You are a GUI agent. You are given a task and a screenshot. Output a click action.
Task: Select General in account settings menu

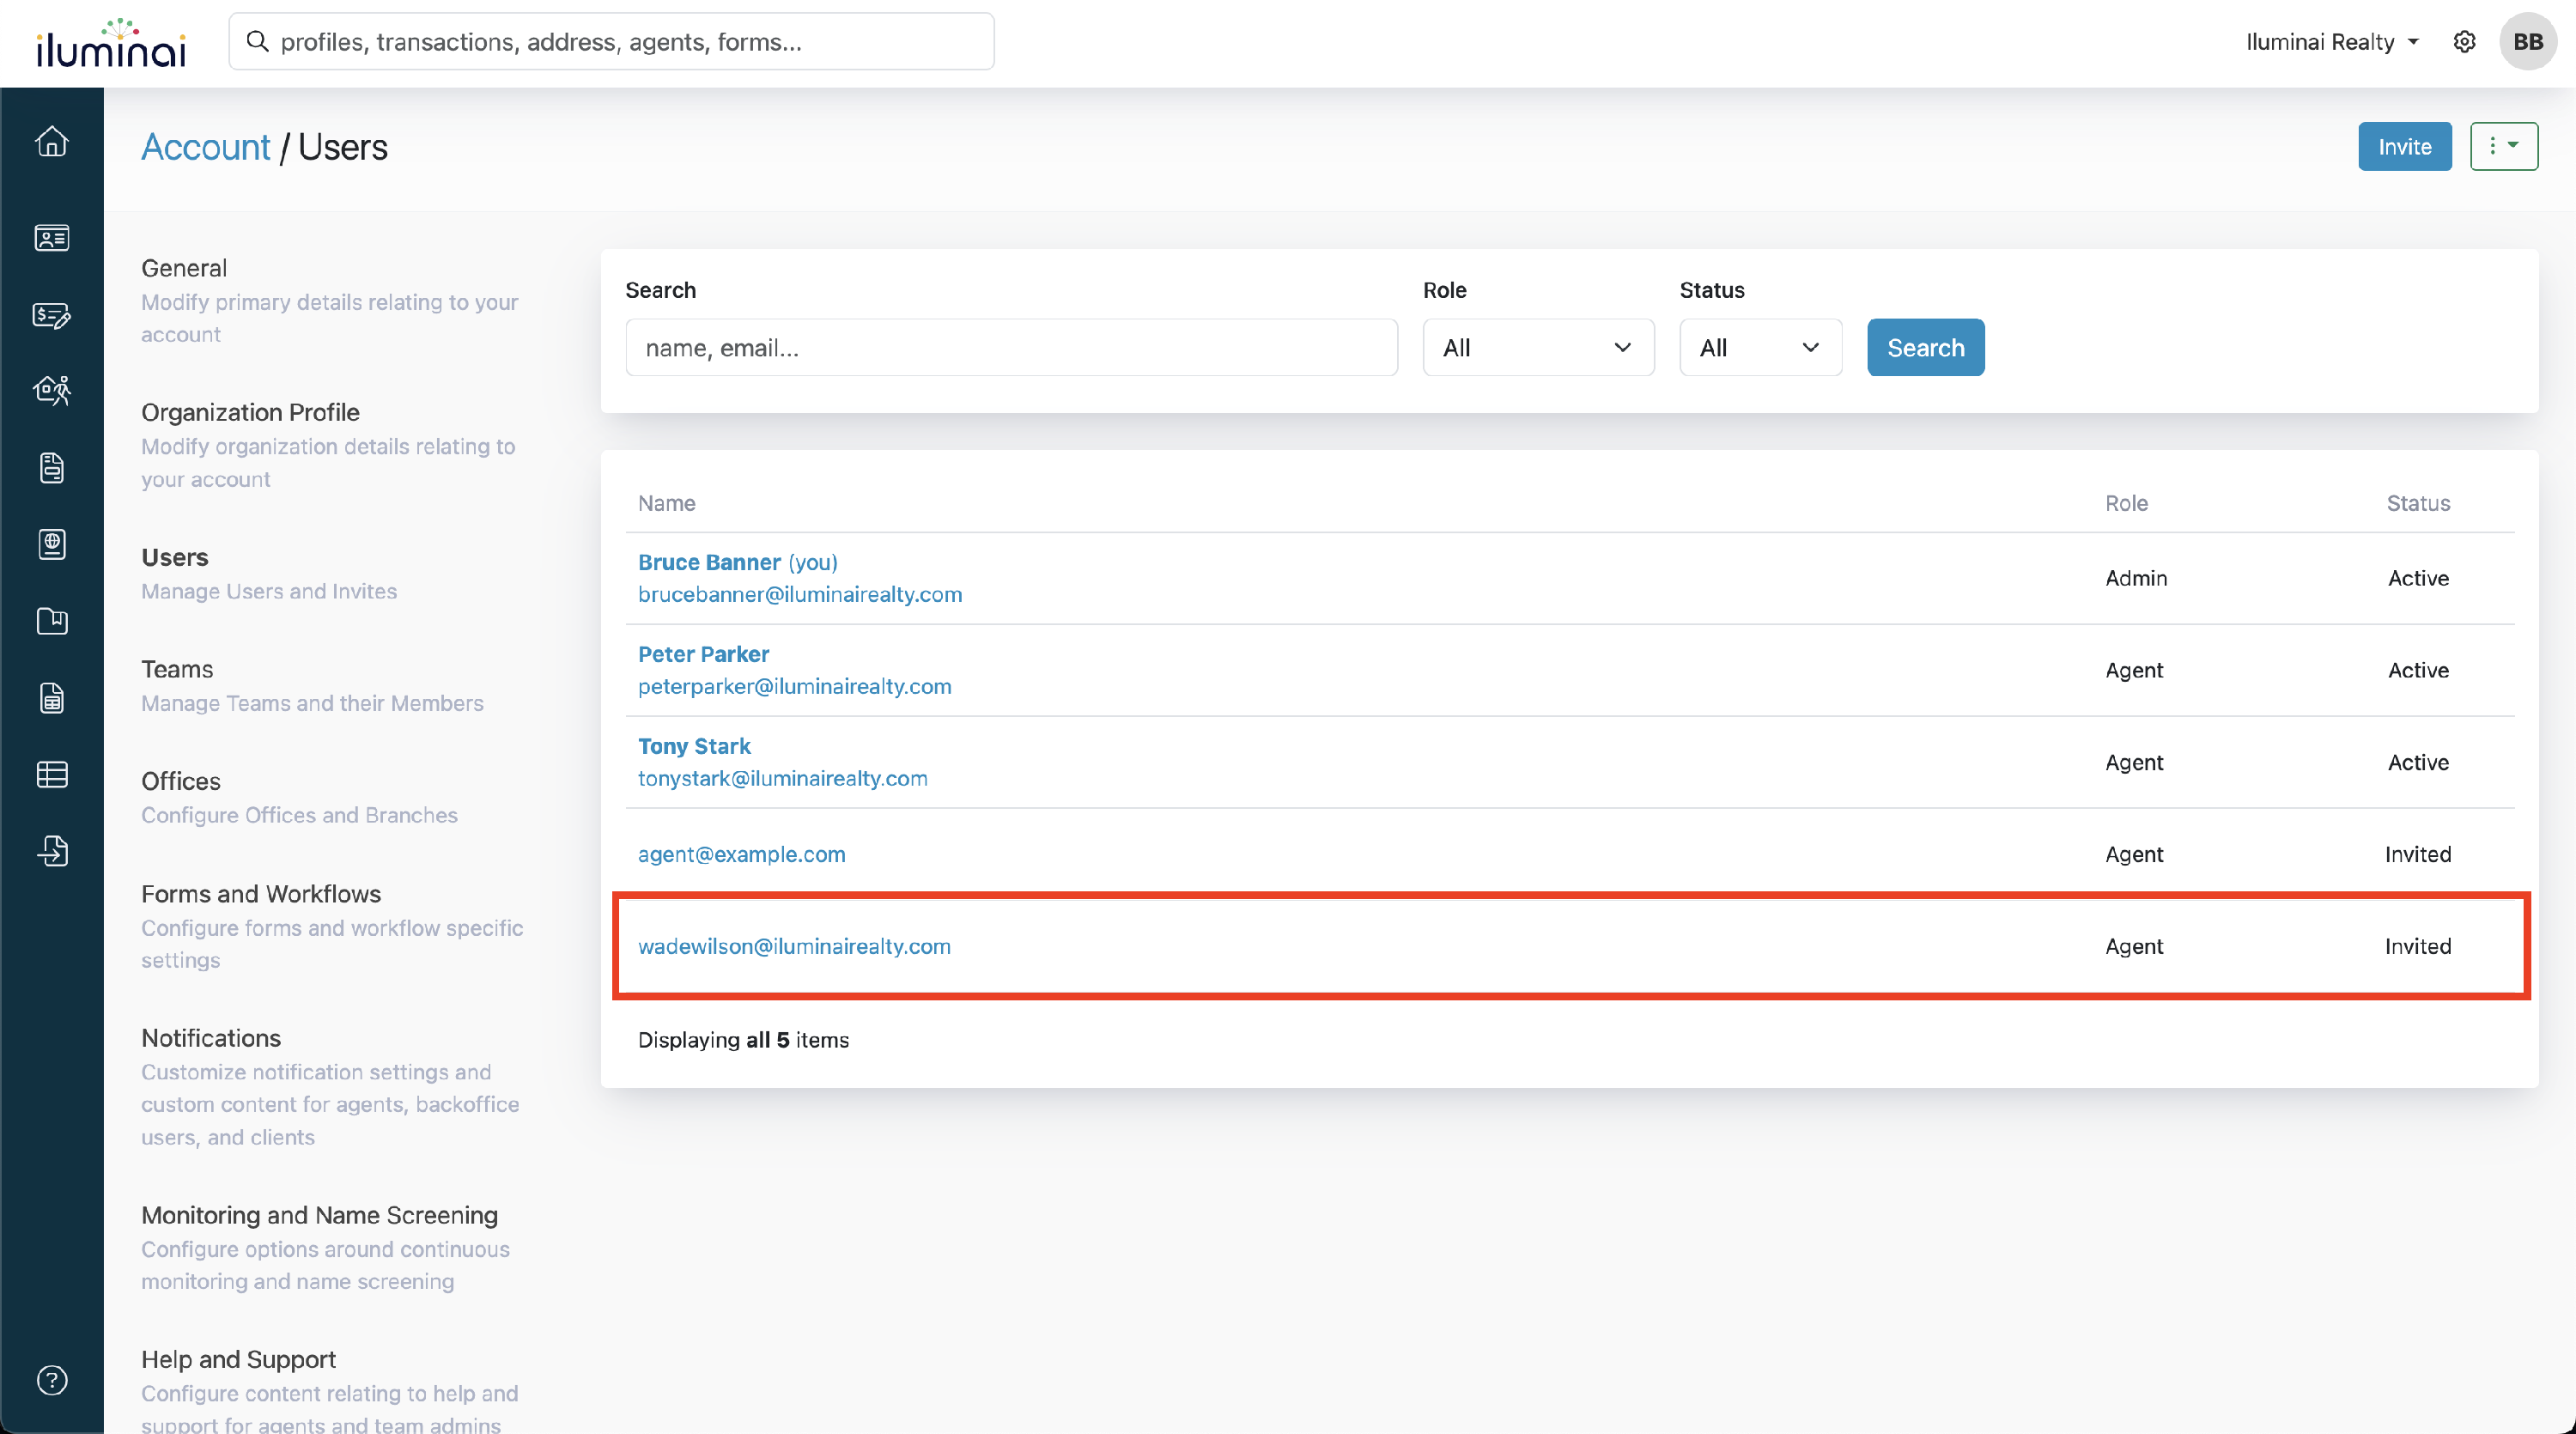pos(184,268)
